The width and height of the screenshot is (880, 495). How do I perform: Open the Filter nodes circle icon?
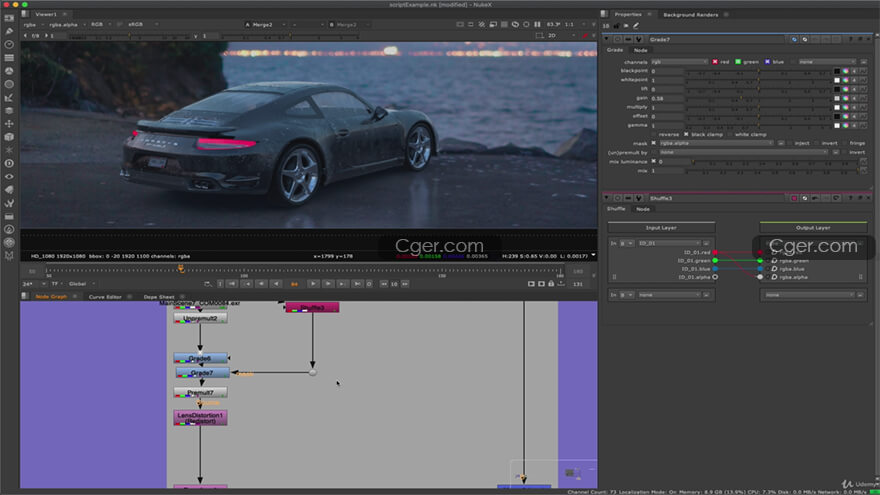(x=9, y=84)
